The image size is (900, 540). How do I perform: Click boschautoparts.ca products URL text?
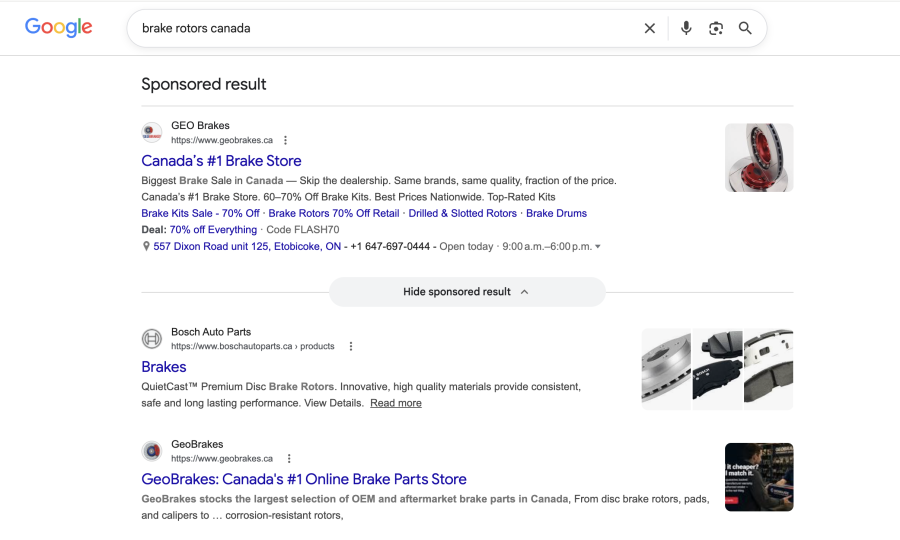(x=253, y=346)
